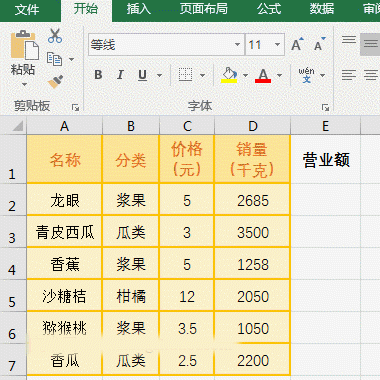This screenshot has width=380, height=380.
Task: Click the Cut scissors icon
Action: point(55,35)
